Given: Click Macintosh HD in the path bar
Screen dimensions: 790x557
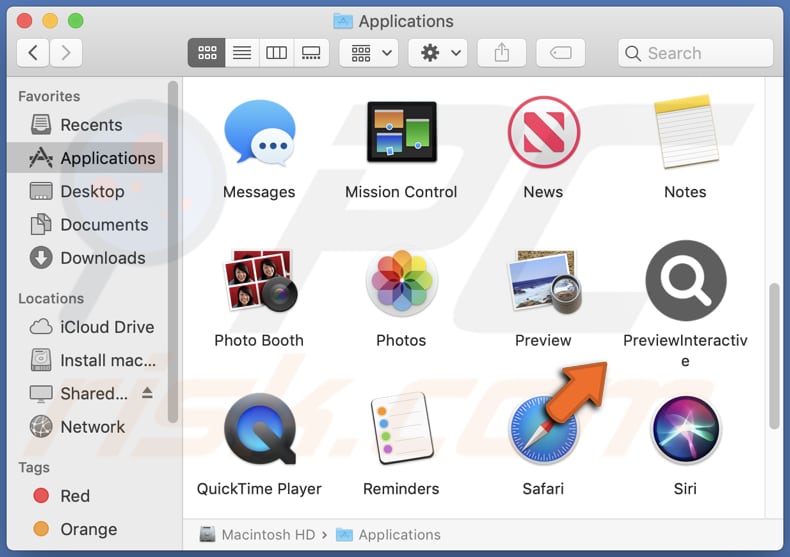Looking at the screenshot, I should [x=257, y=534].
